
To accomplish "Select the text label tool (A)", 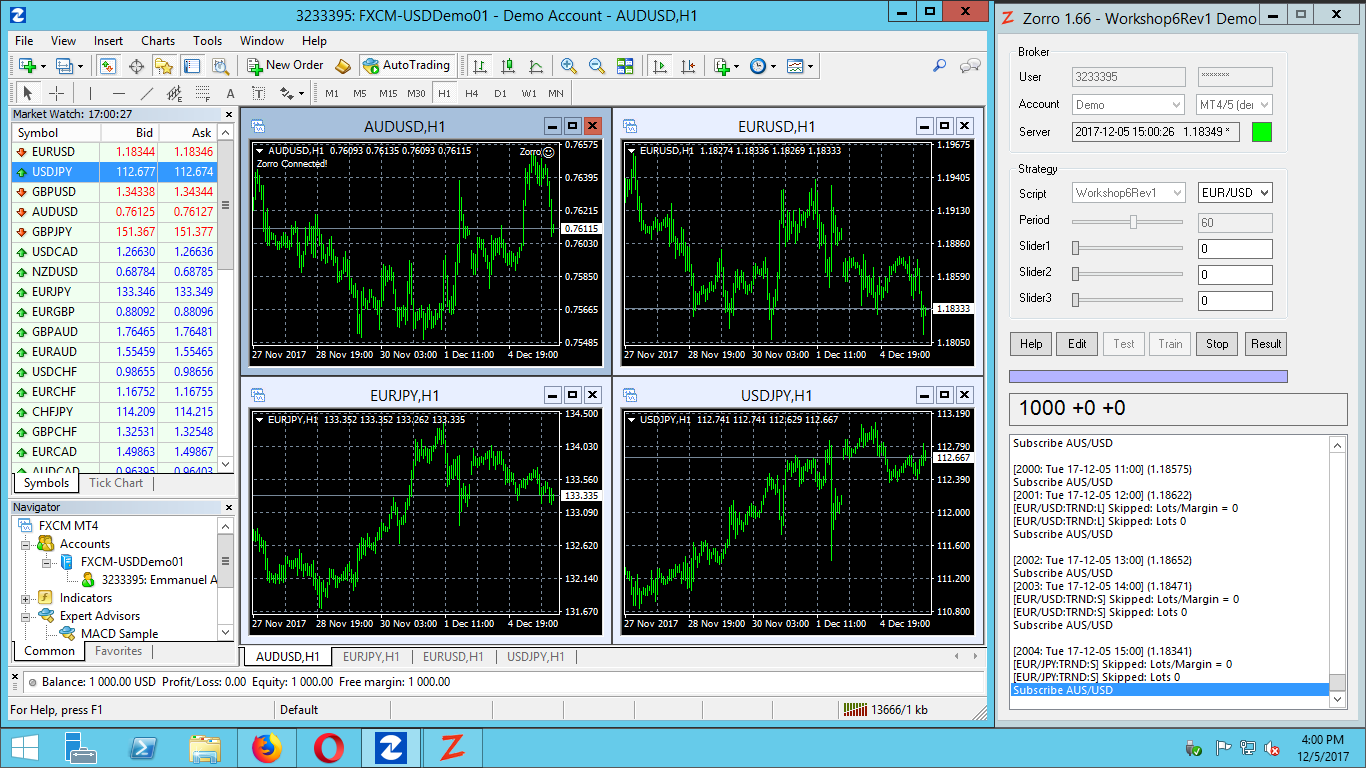I will [230, 93].
